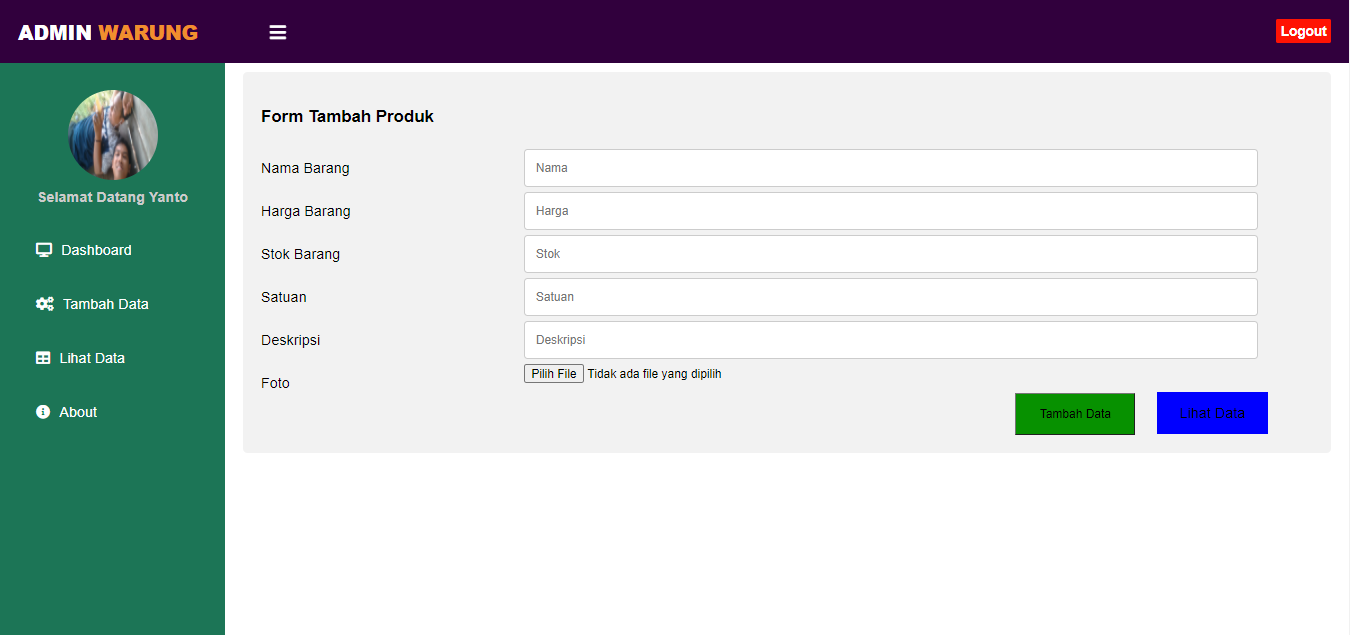The height and width of the screenshot is (635, 1350).
Task: Open the hamburger menu in the top bar
Action: (277, 31)
